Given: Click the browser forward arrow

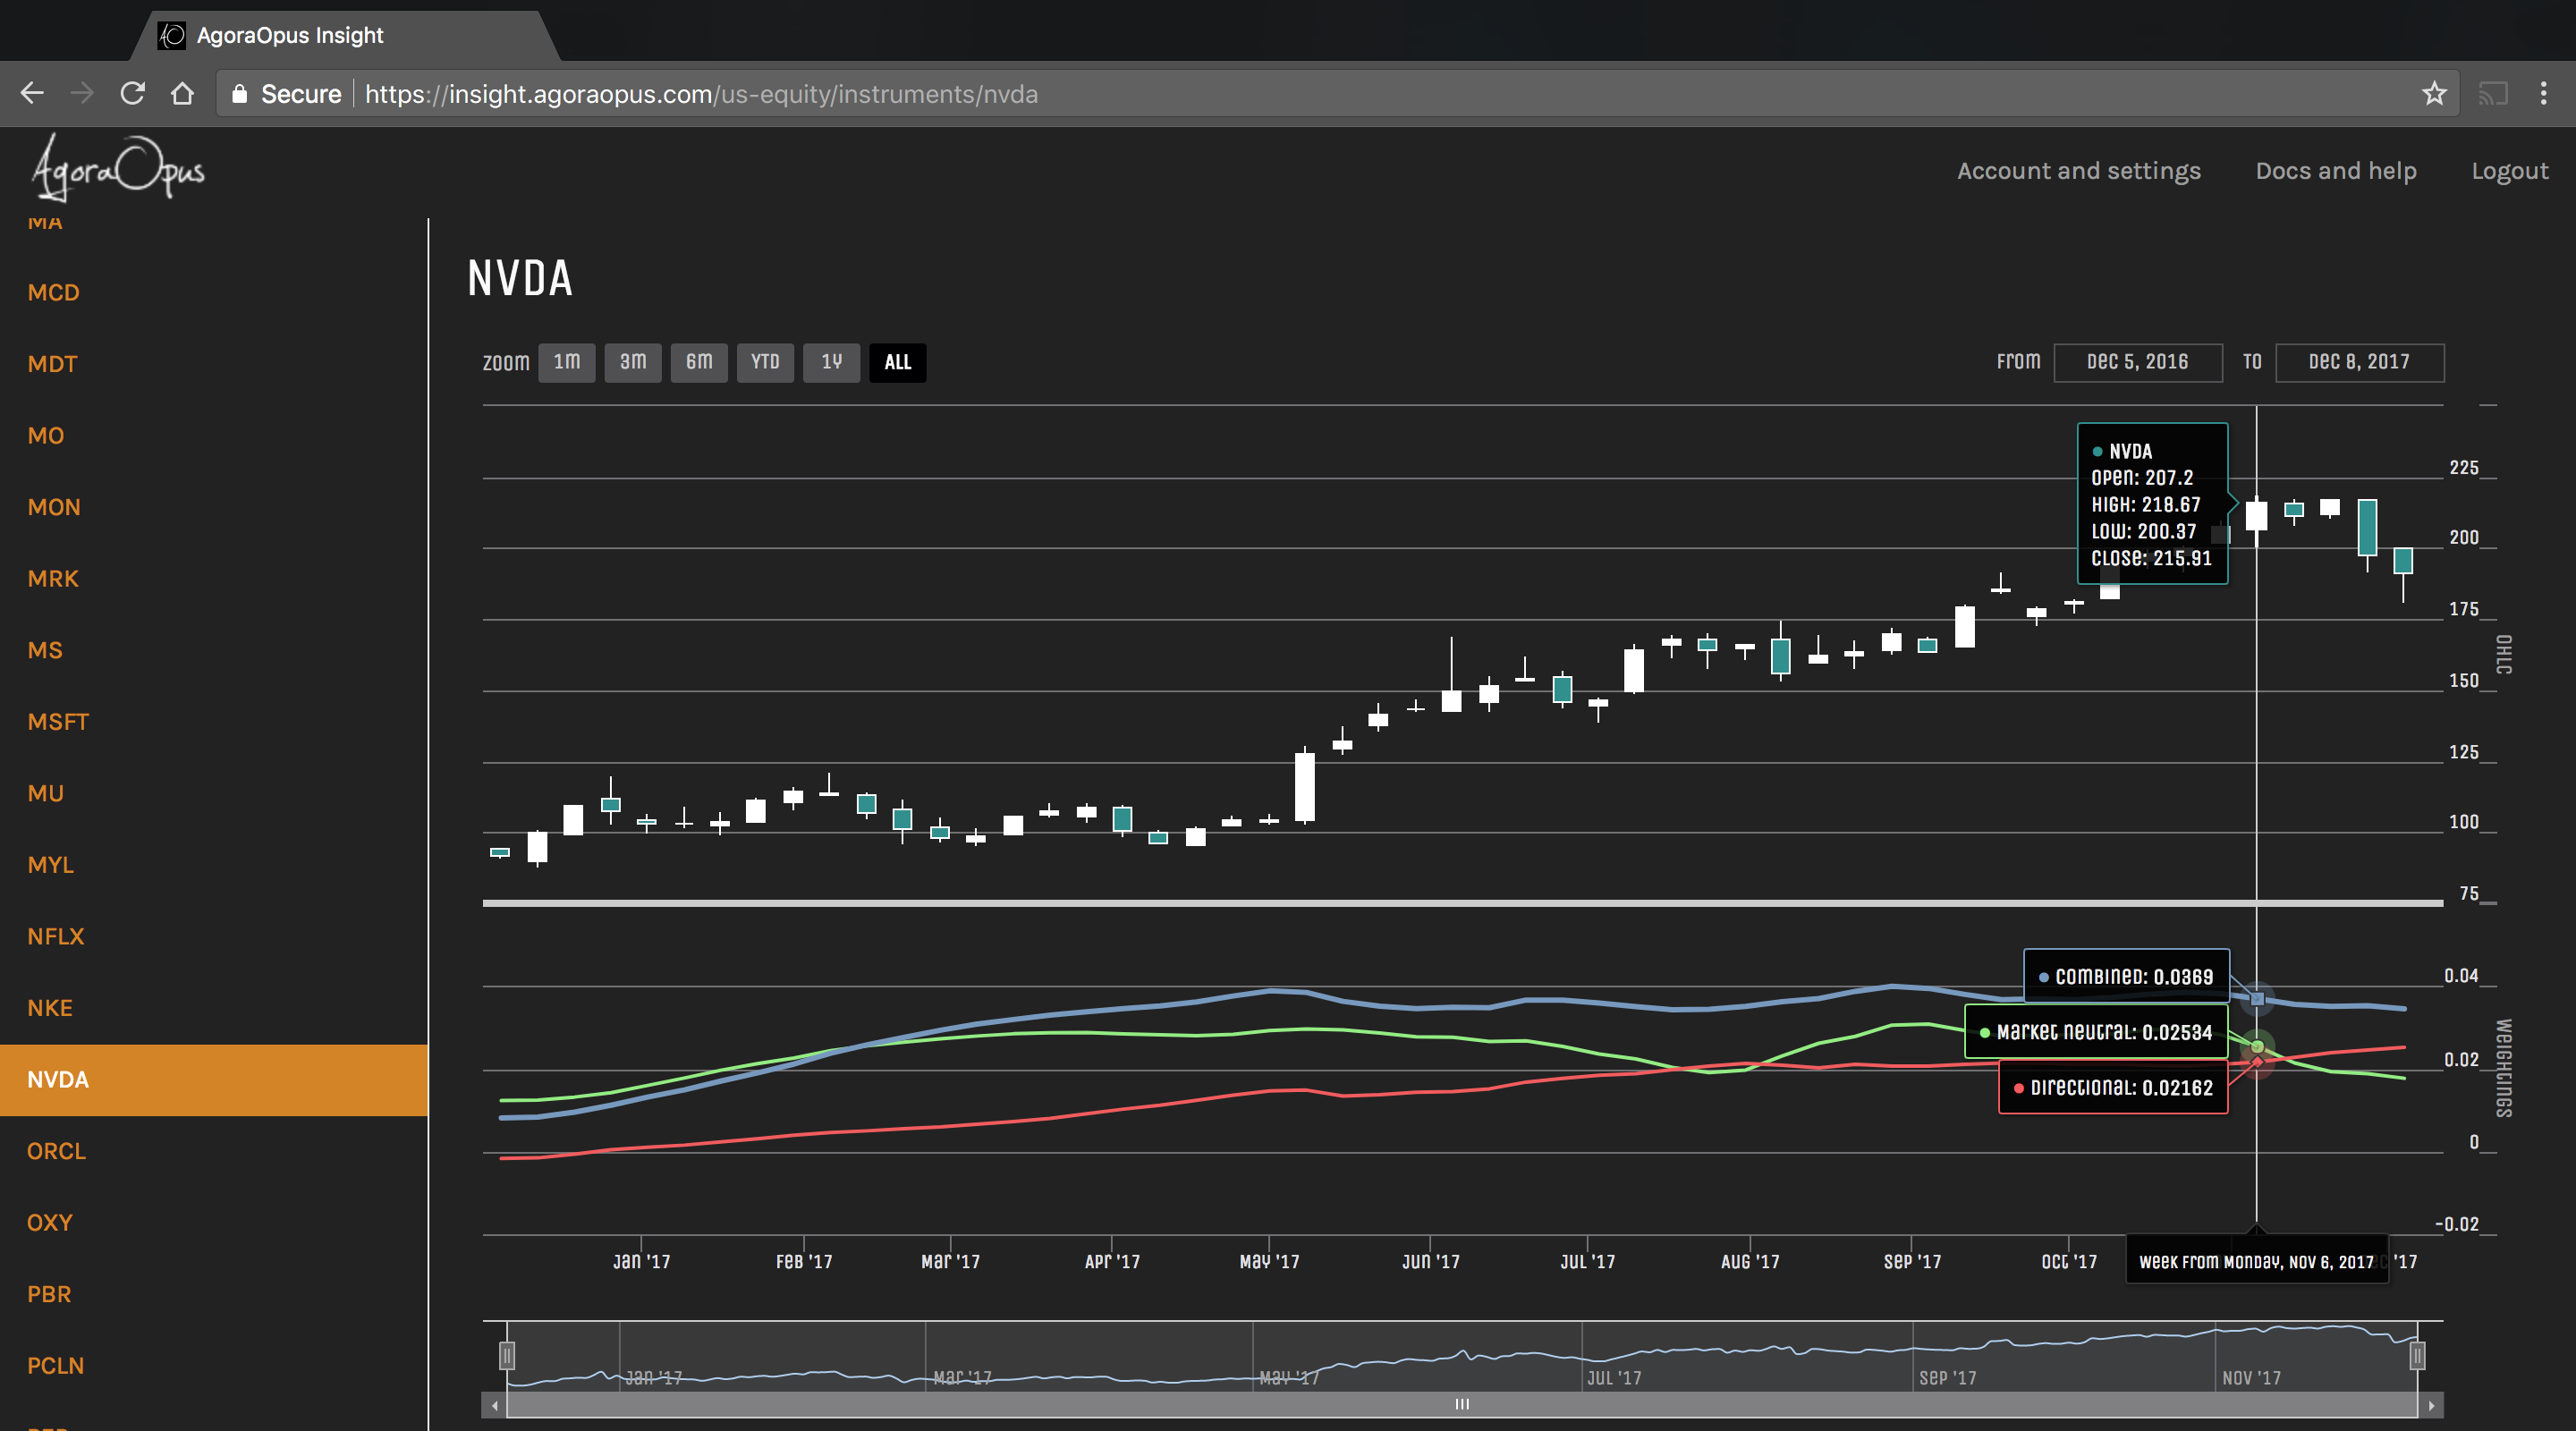Looking at the screenshot, I should 82,93.
